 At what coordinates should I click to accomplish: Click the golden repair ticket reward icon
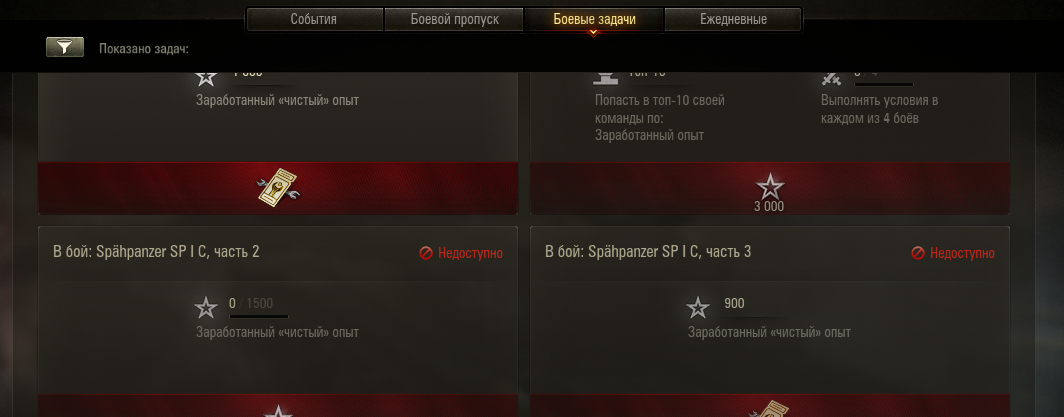click(x=278, y=188)
